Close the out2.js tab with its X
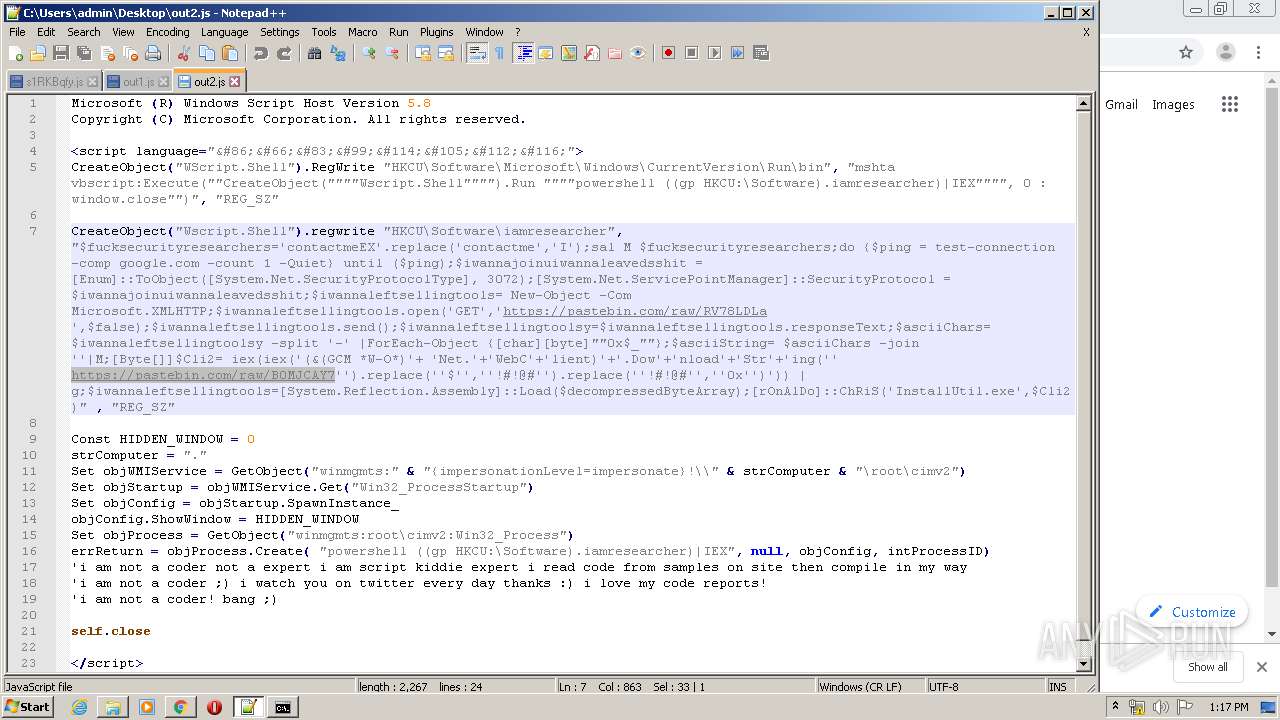The width and height of the screenshot is (1280, 720). pos(235,82)
